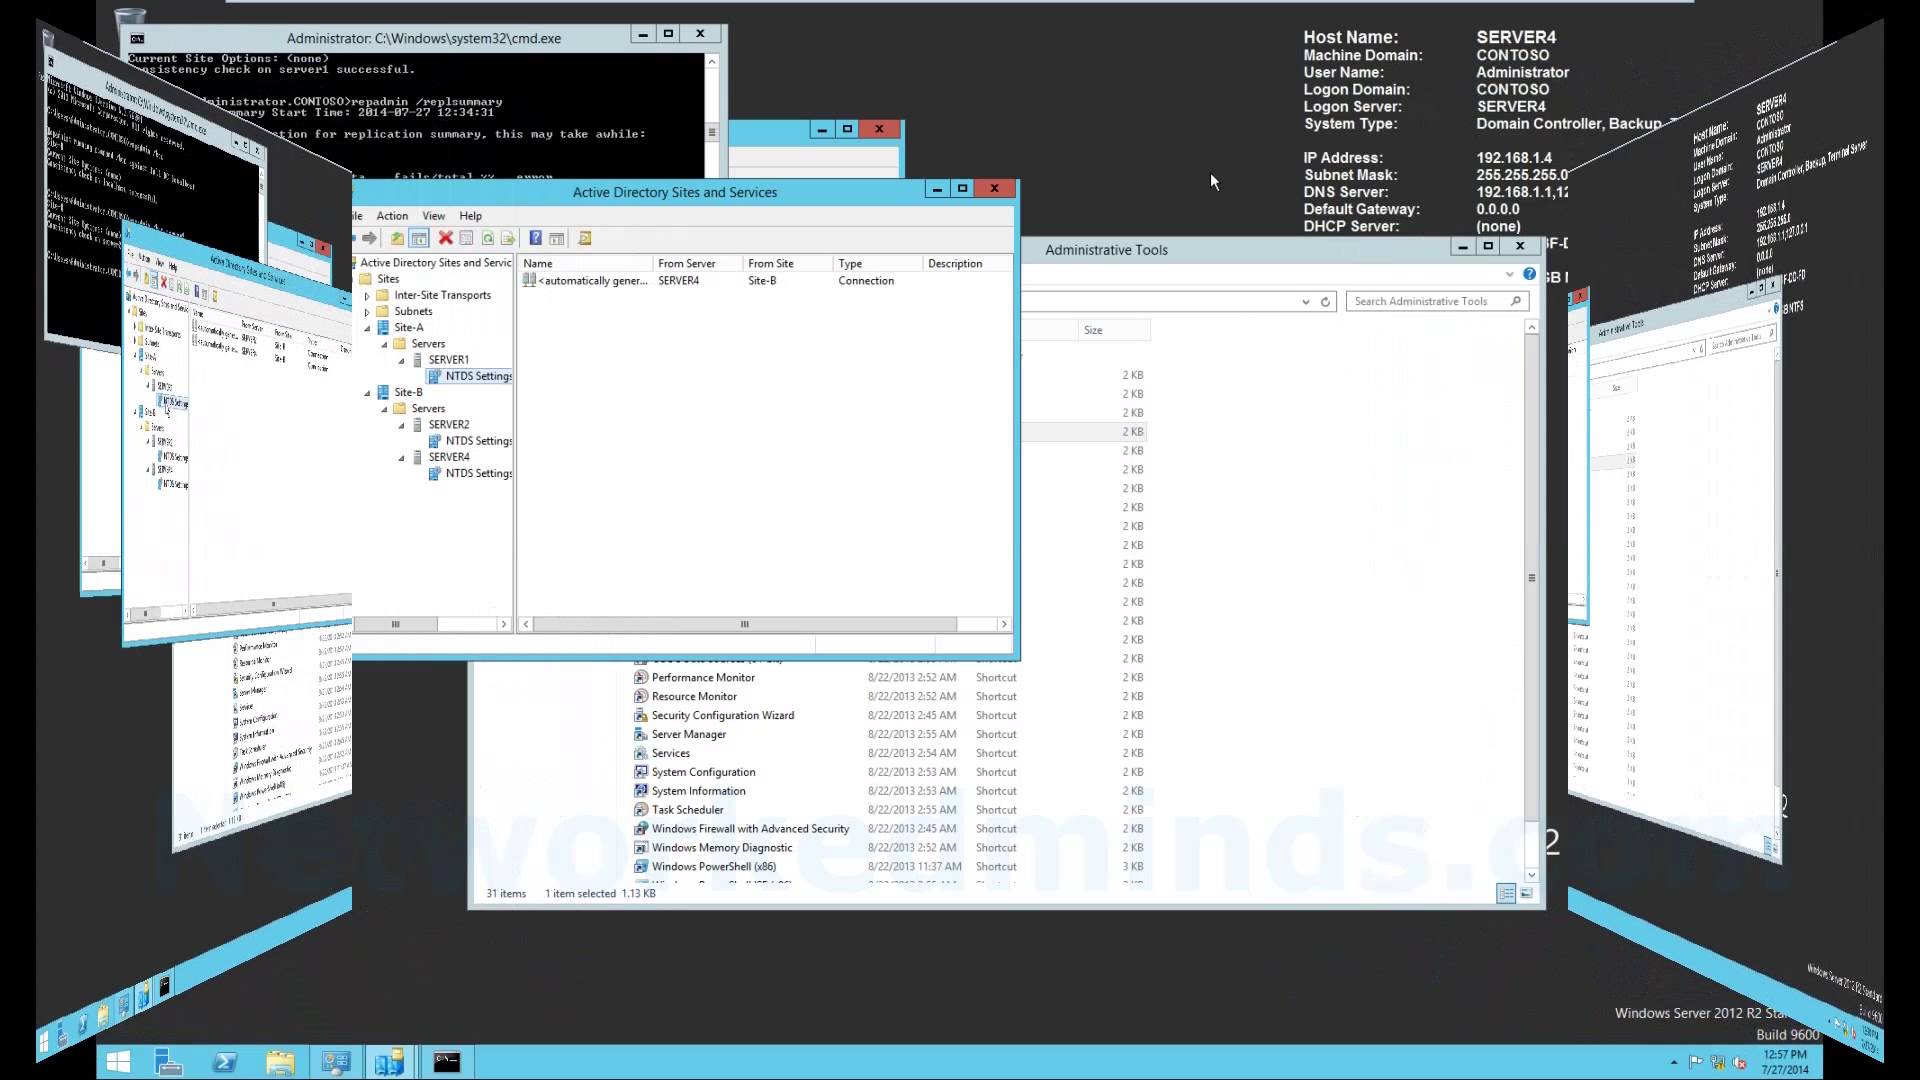1920x1080 pixels.
Task: Click the Action Center flag tray icon
Action: tap(1695, 1062)
